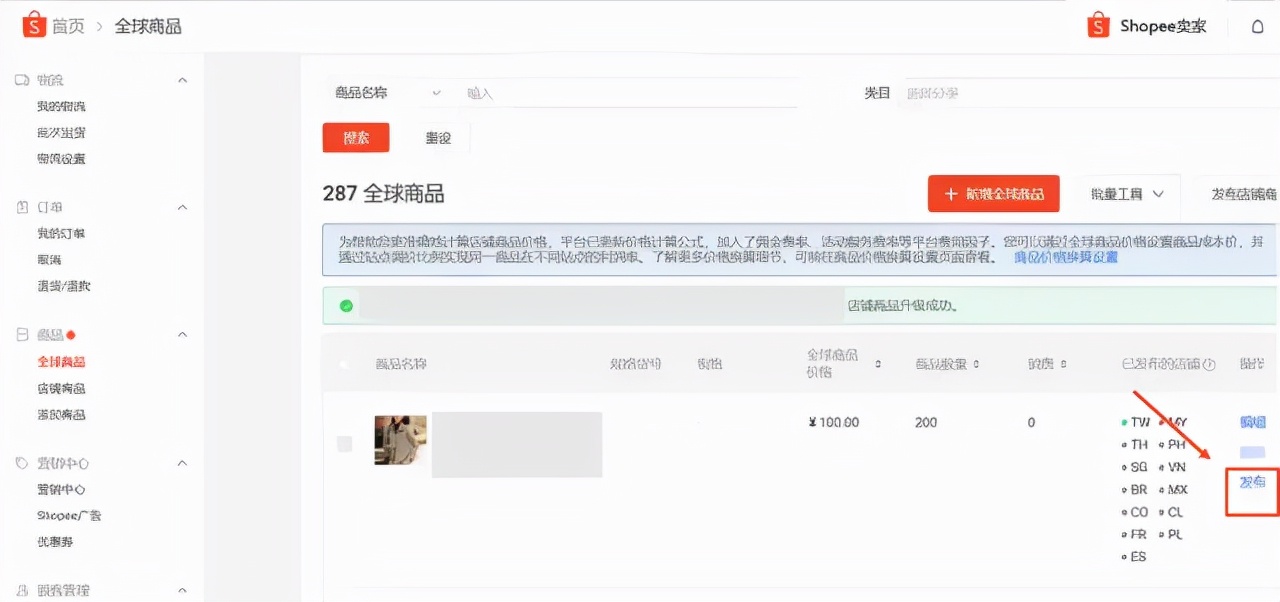Check the select-all checkbox in the table header
1280x602 pixels.
[x=345, y=363]
